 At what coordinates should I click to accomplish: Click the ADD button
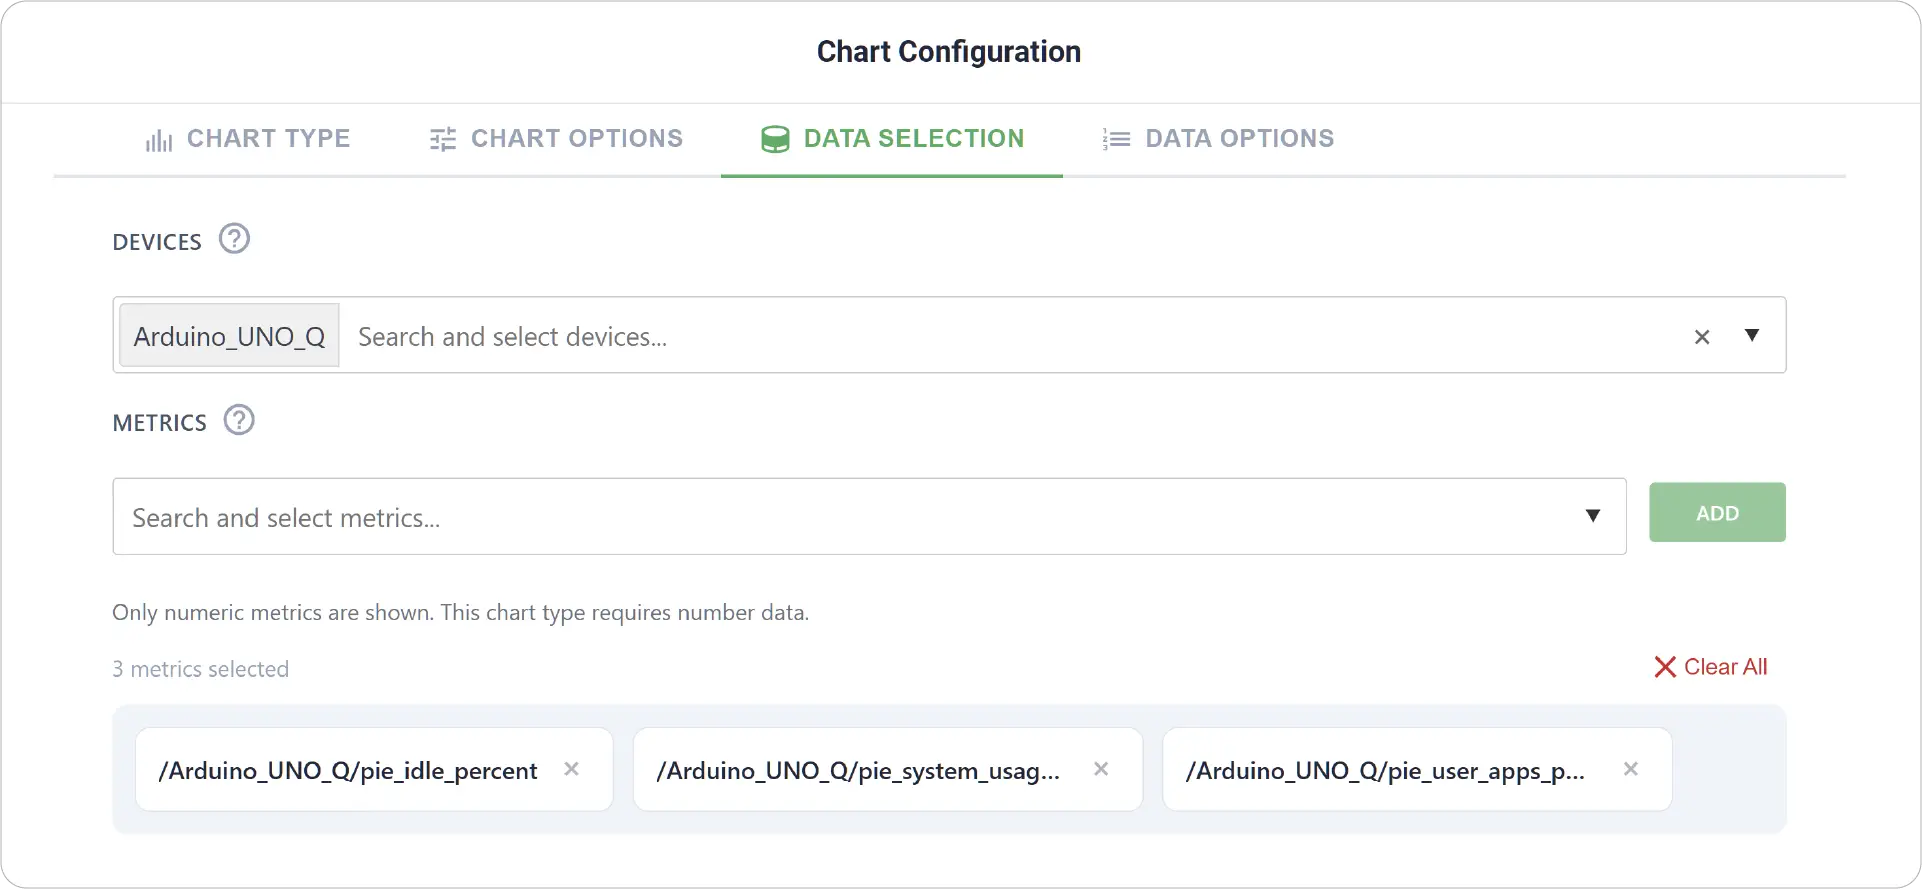1717,513
